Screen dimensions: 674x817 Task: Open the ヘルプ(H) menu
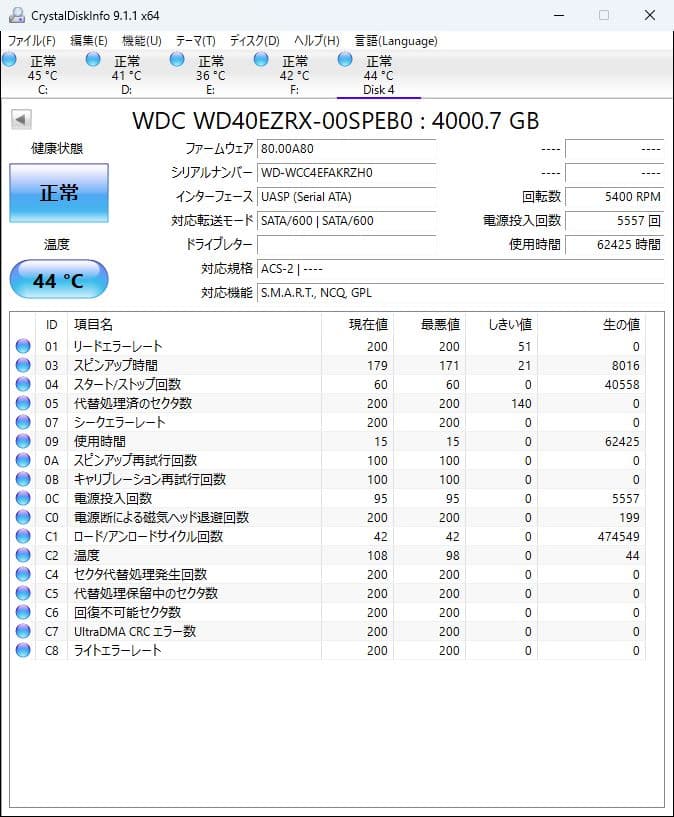coord(317,41)
